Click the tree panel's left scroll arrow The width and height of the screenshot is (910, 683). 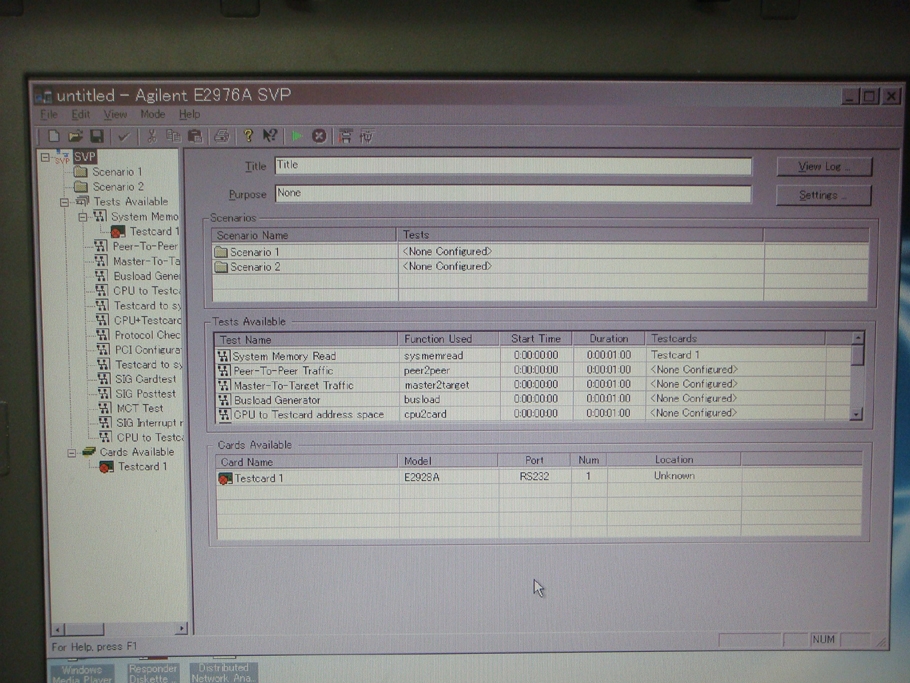[x=57, y=629]
